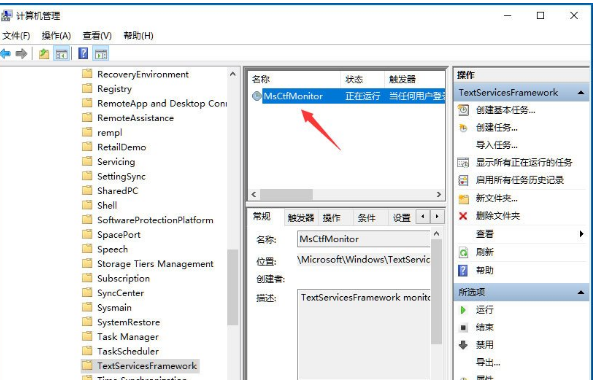Select the SoftwareProtectionPlatform tree folder
593x380 pixels.
(x=155, y=220)
